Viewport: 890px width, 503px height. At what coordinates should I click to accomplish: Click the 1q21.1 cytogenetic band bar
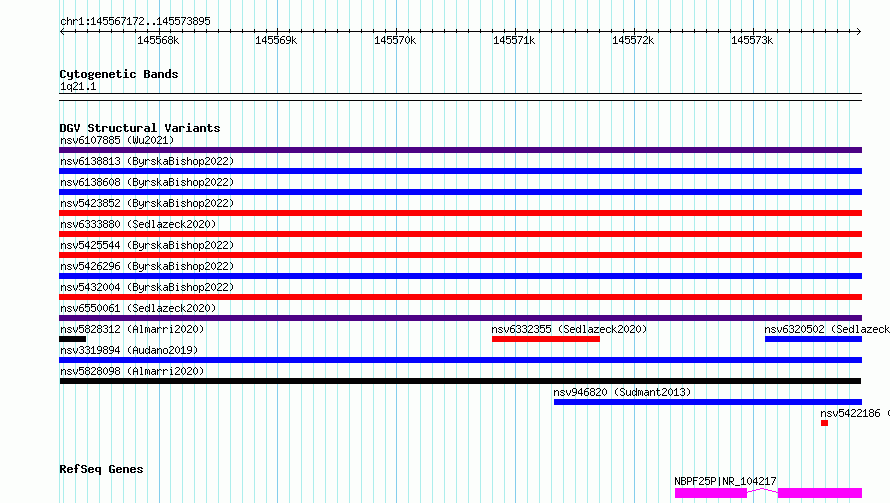pos(460,97)
